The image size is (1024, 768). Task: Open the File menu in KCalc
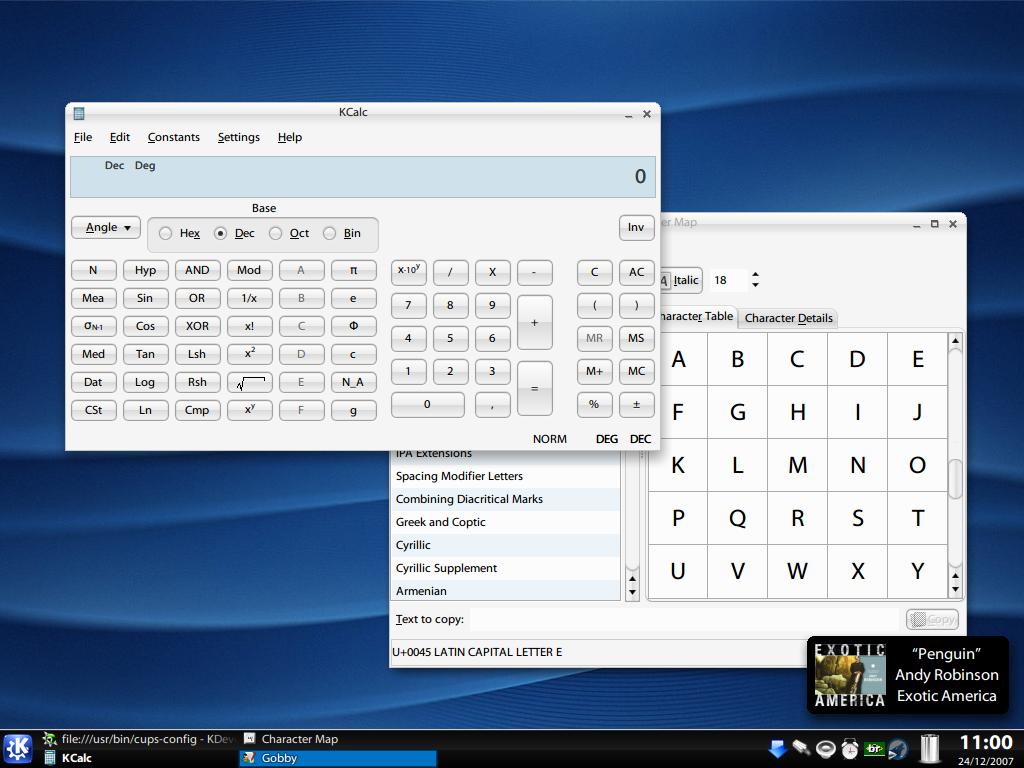tap(83, 137)
